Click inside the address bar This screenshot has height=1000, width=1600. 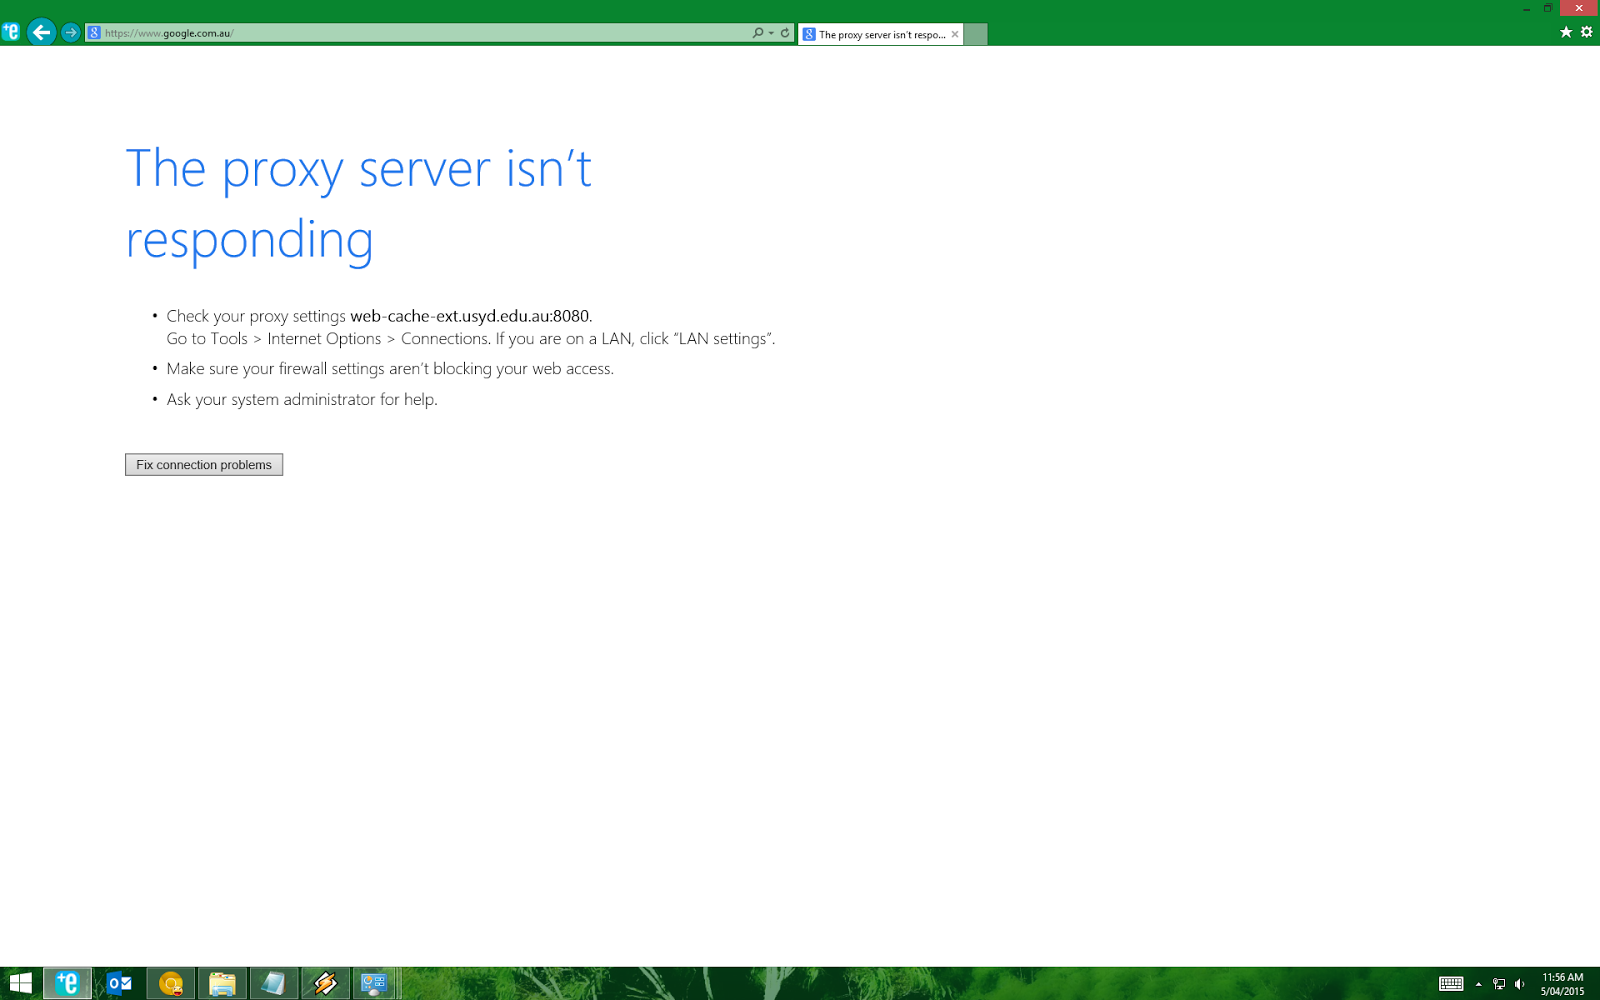(400, 31)
